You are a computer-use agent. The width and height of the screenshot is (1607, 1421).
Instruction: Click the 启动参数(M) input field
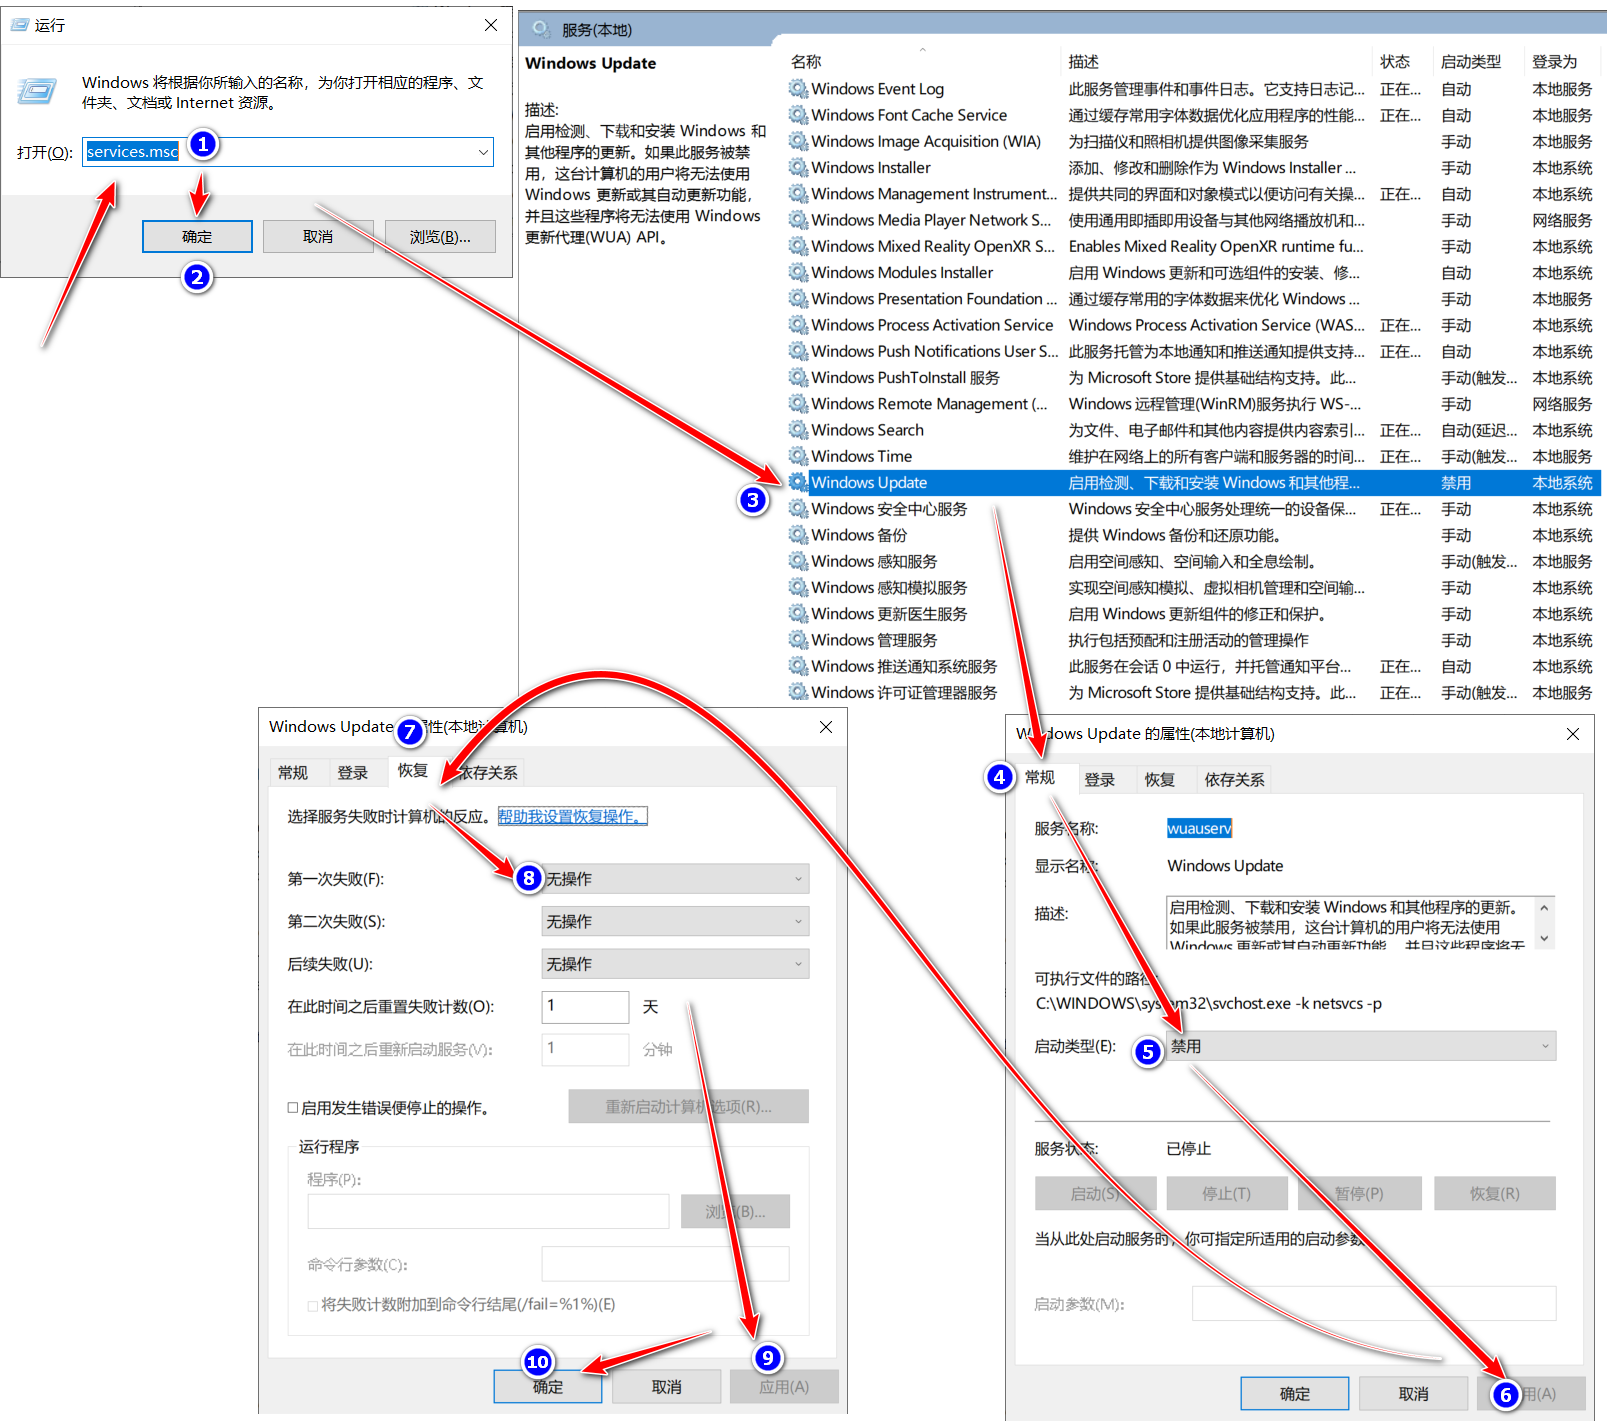(1374, 1304)
